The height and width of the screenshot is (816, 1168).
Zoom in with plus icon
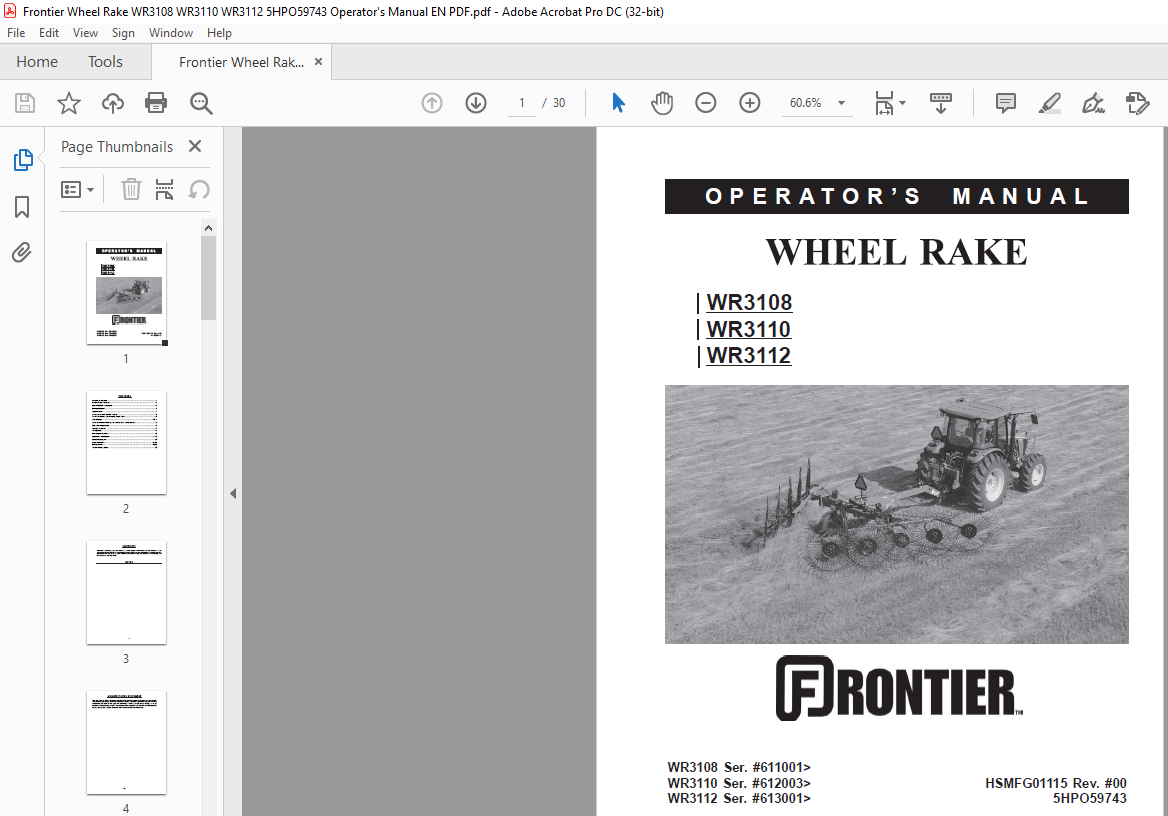click(749, 103)
